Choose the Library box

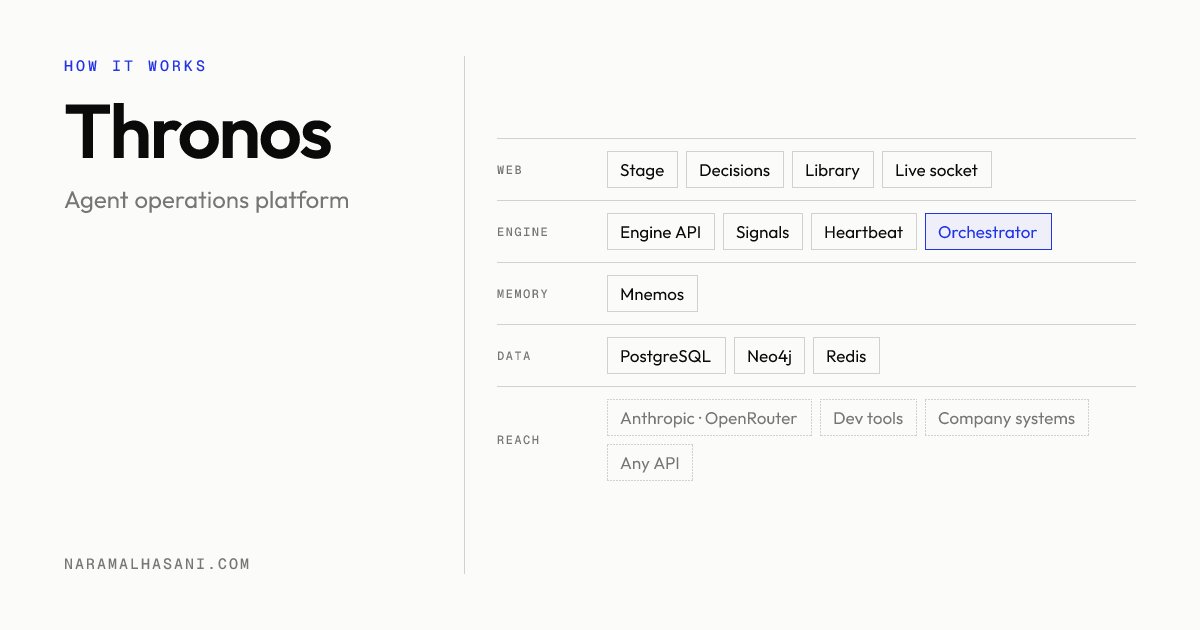pos(833,170)
